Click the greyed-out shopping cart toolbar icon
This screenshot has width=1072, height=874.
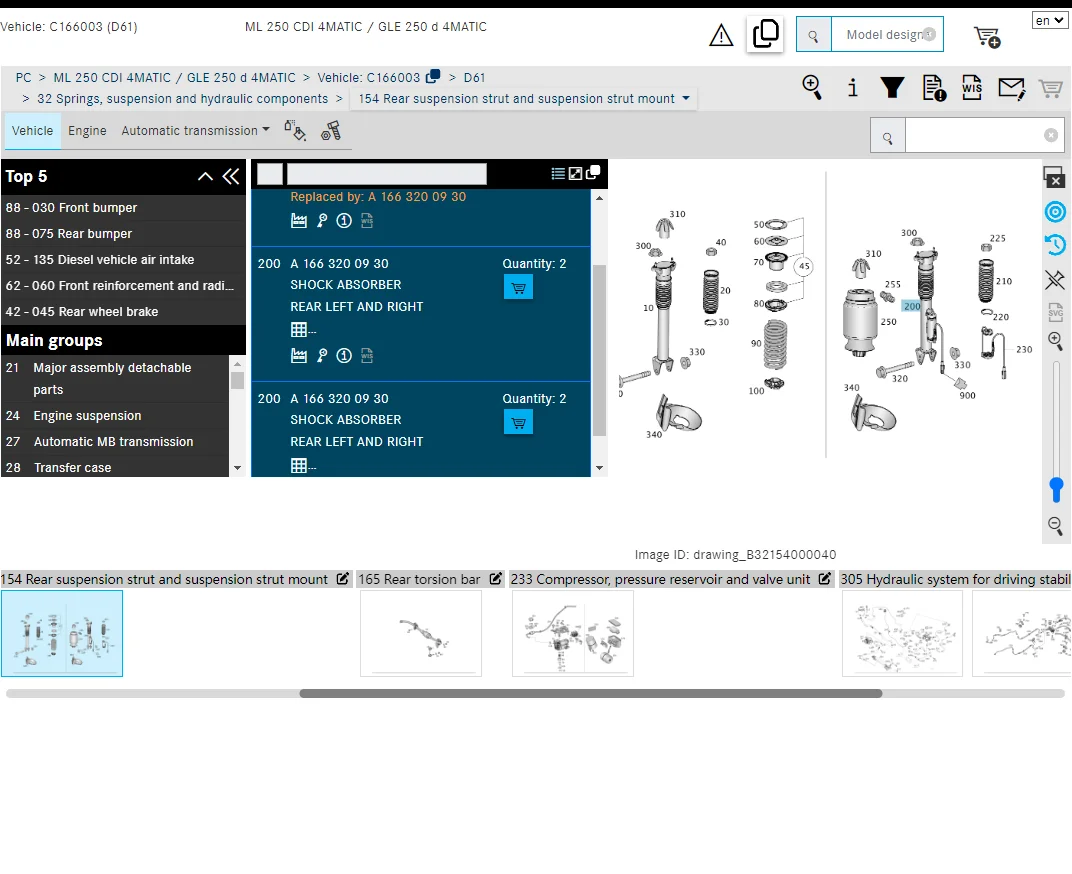1050,88
